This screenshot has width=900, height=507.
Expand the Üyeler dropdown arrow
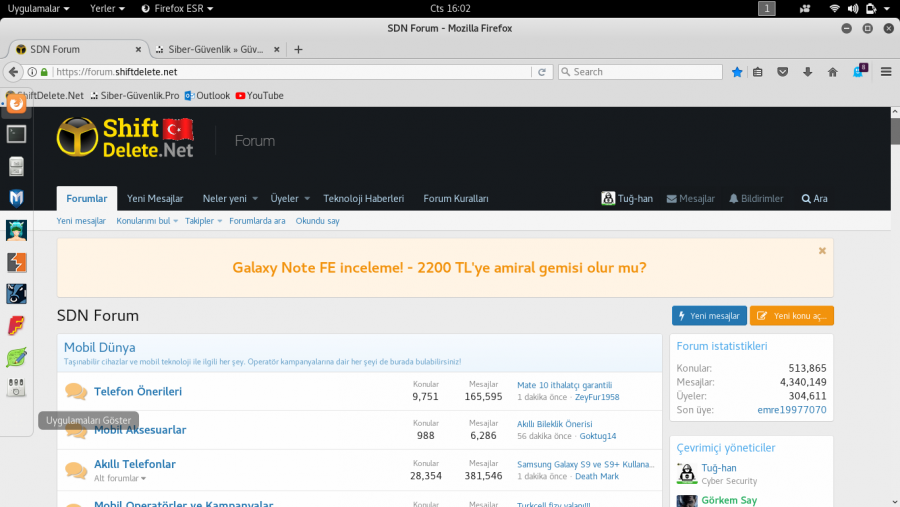click(x=307, y=199)
